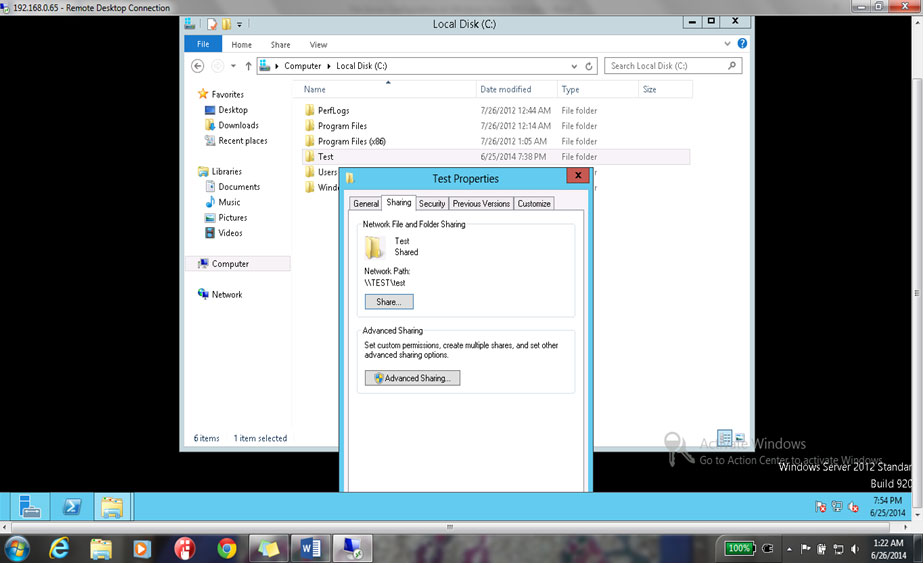Open the File menu tab
Screen dimensions: 924x565
tap(203, 44)
